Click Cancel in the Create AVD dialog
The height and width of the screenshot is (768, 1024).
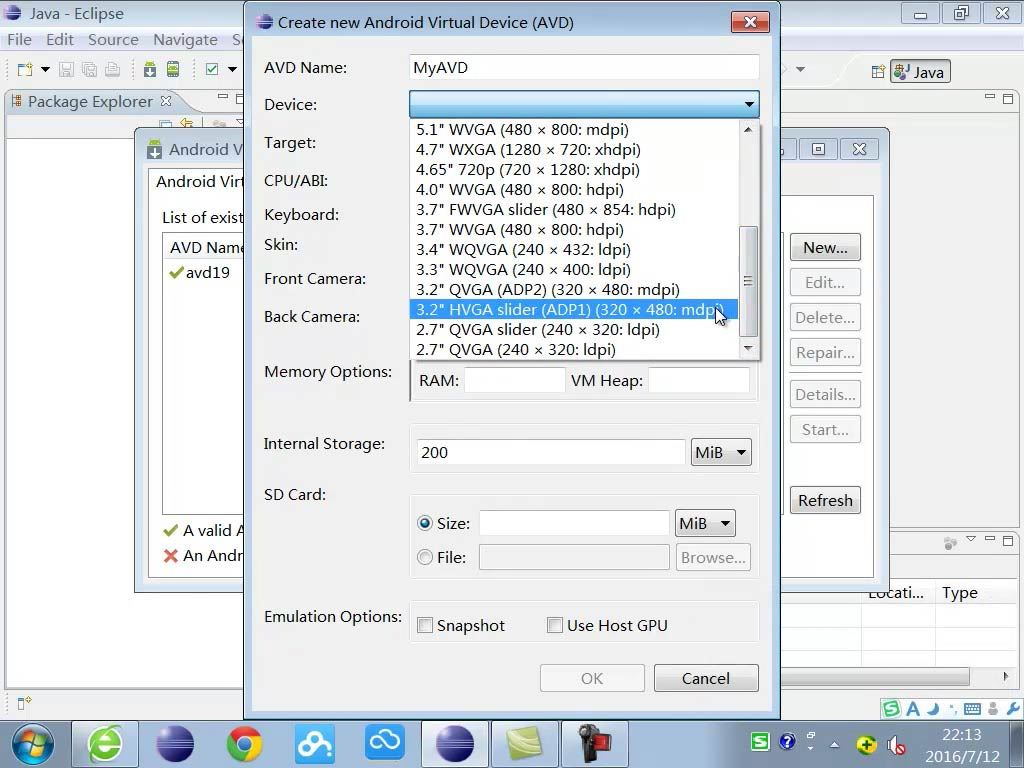pyautogui.click(x=706, y=678)
